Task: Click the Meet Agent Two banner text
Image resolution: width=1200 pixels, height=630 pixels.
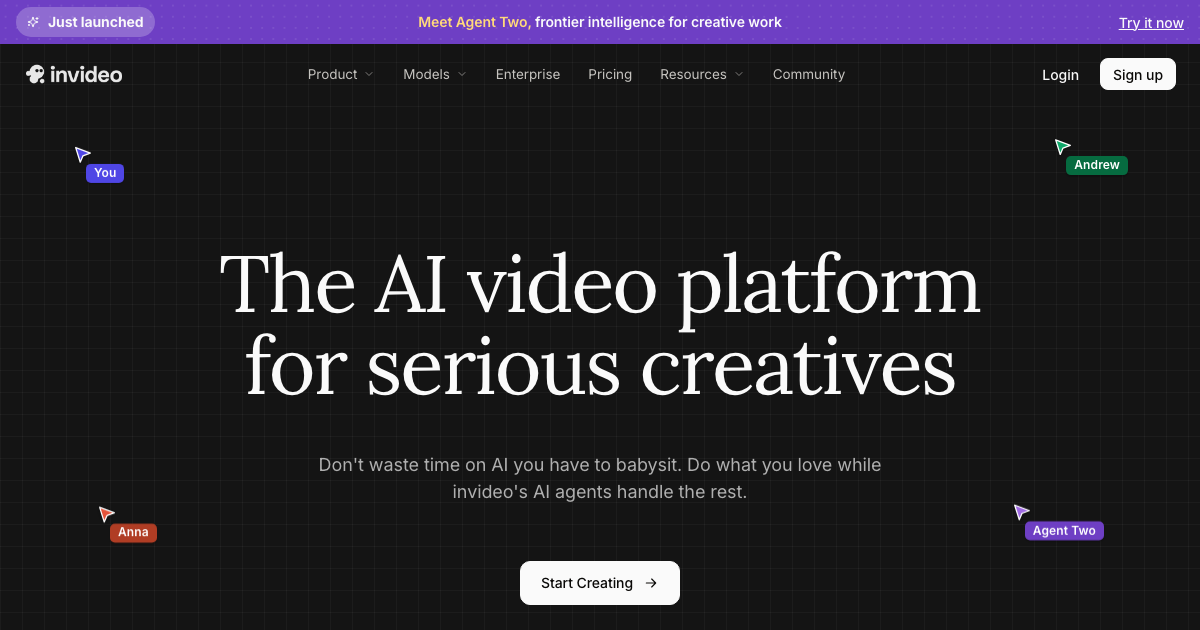Action: coord(600,22)
